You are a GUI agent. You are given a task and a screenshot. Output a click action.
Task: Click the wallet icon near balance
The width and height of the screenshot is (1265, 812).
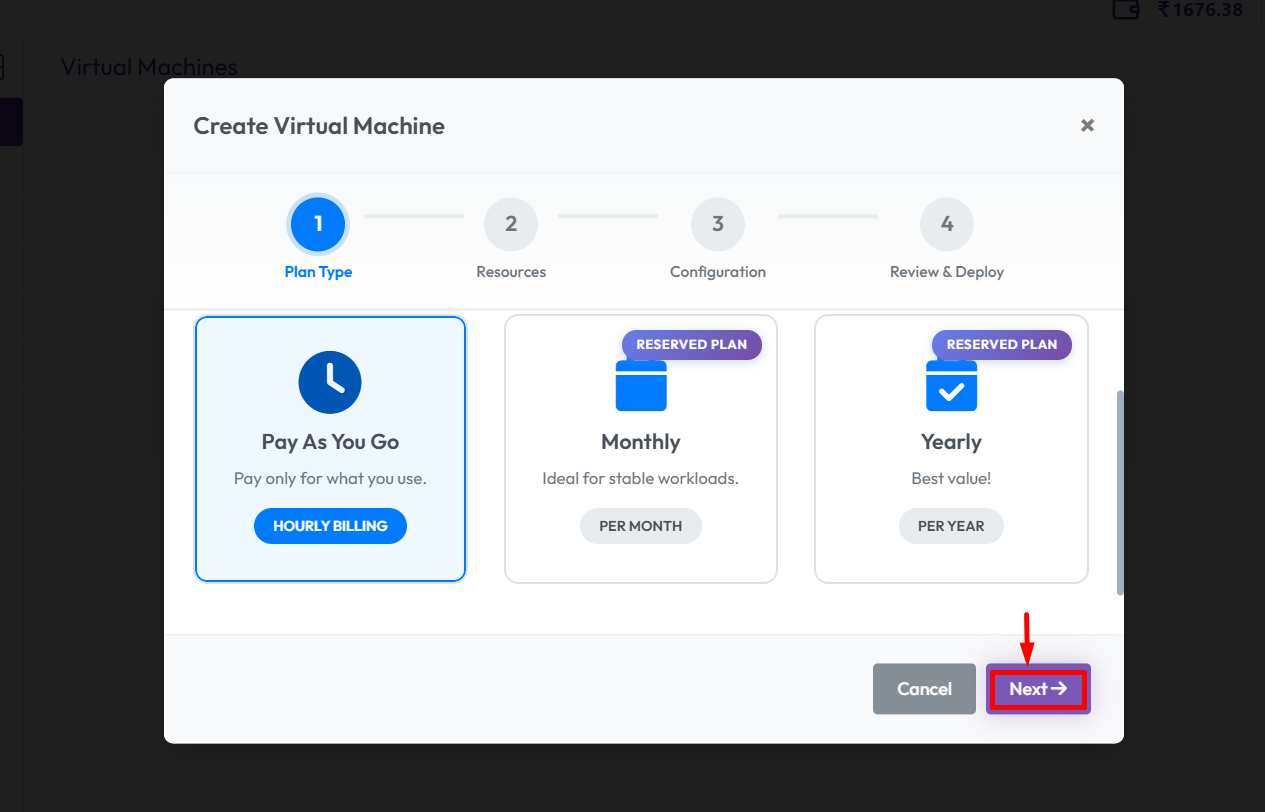pos(1127,10)
